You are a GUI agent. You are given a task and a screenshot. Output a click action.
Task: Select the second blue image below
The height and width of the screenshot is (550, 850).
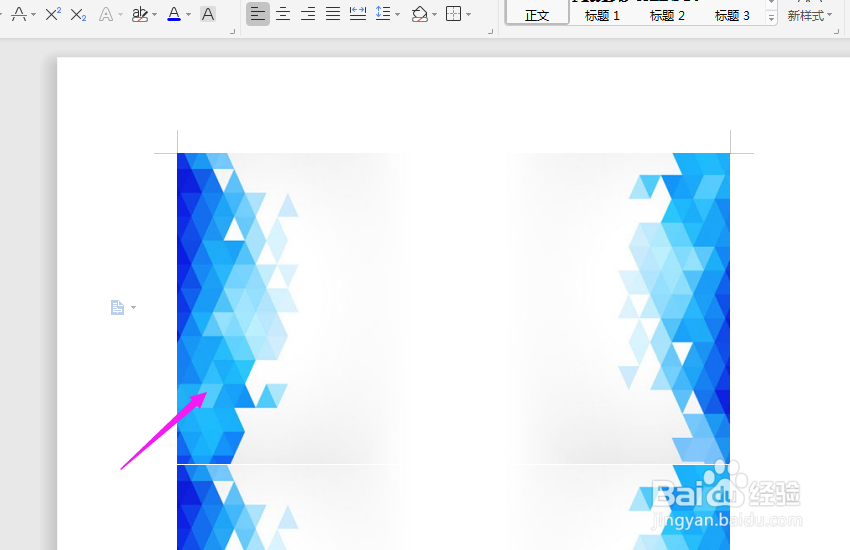[453, 507]
